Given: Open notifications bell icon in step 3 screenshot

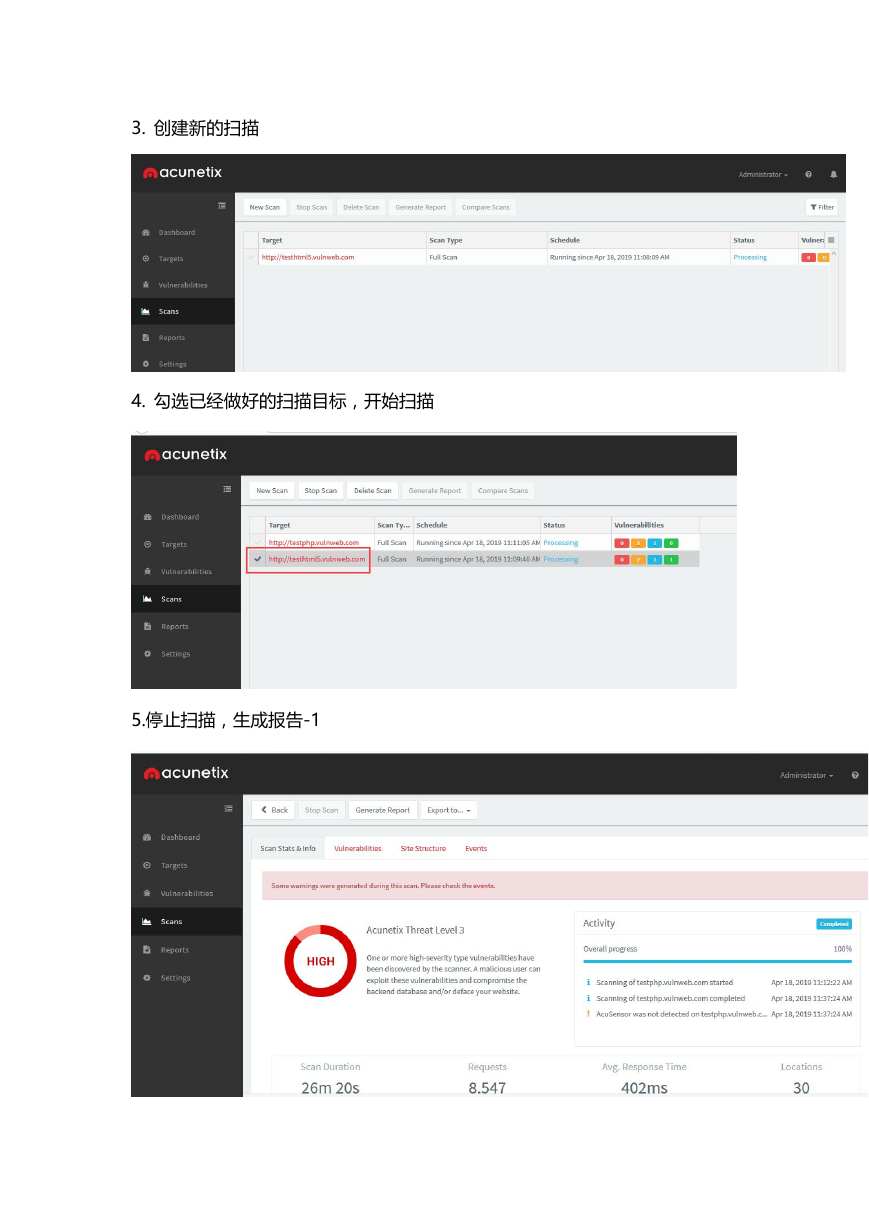Looking at the screenshot, I should coord(833,174).
